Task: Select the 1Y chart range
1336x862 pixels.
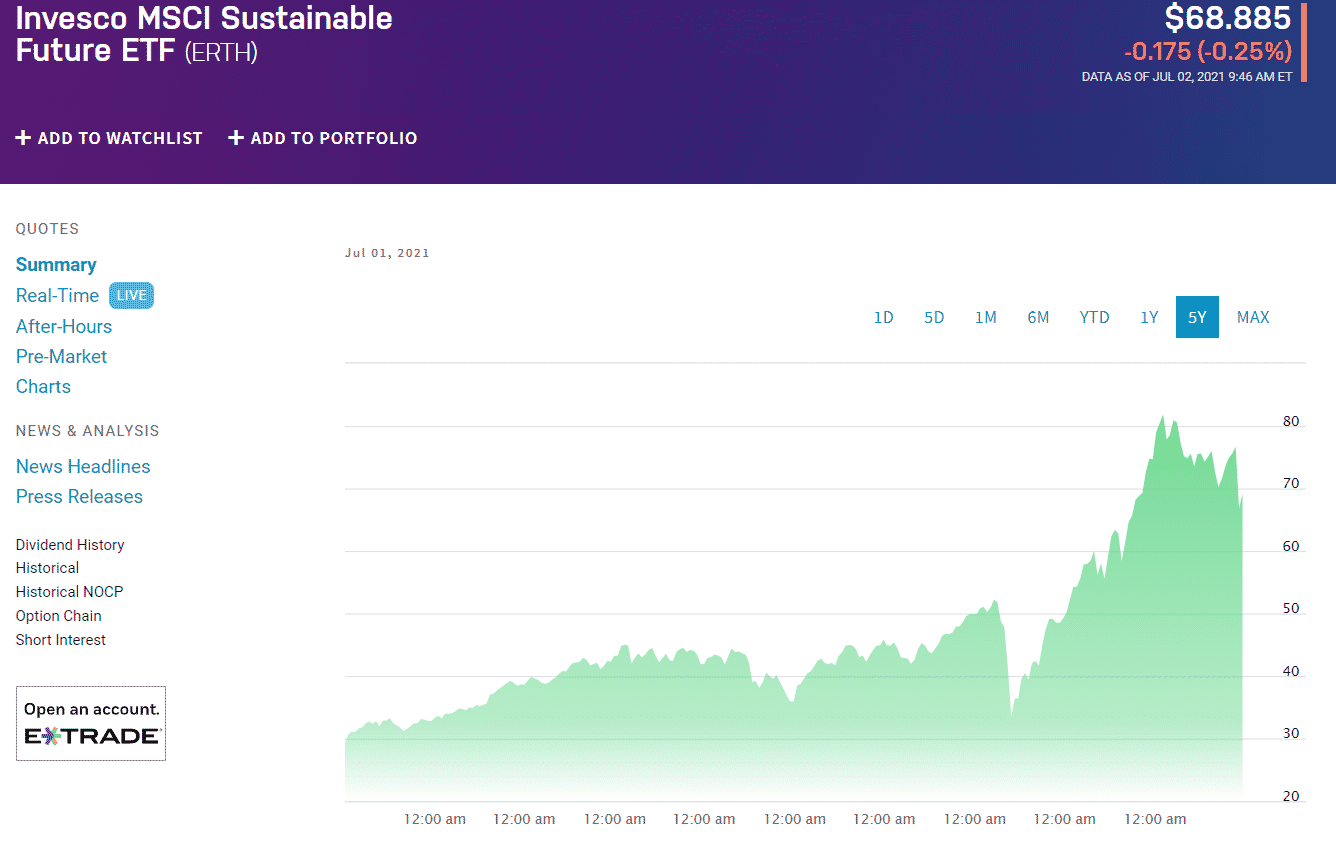Action: click(x=1149, y=317)
